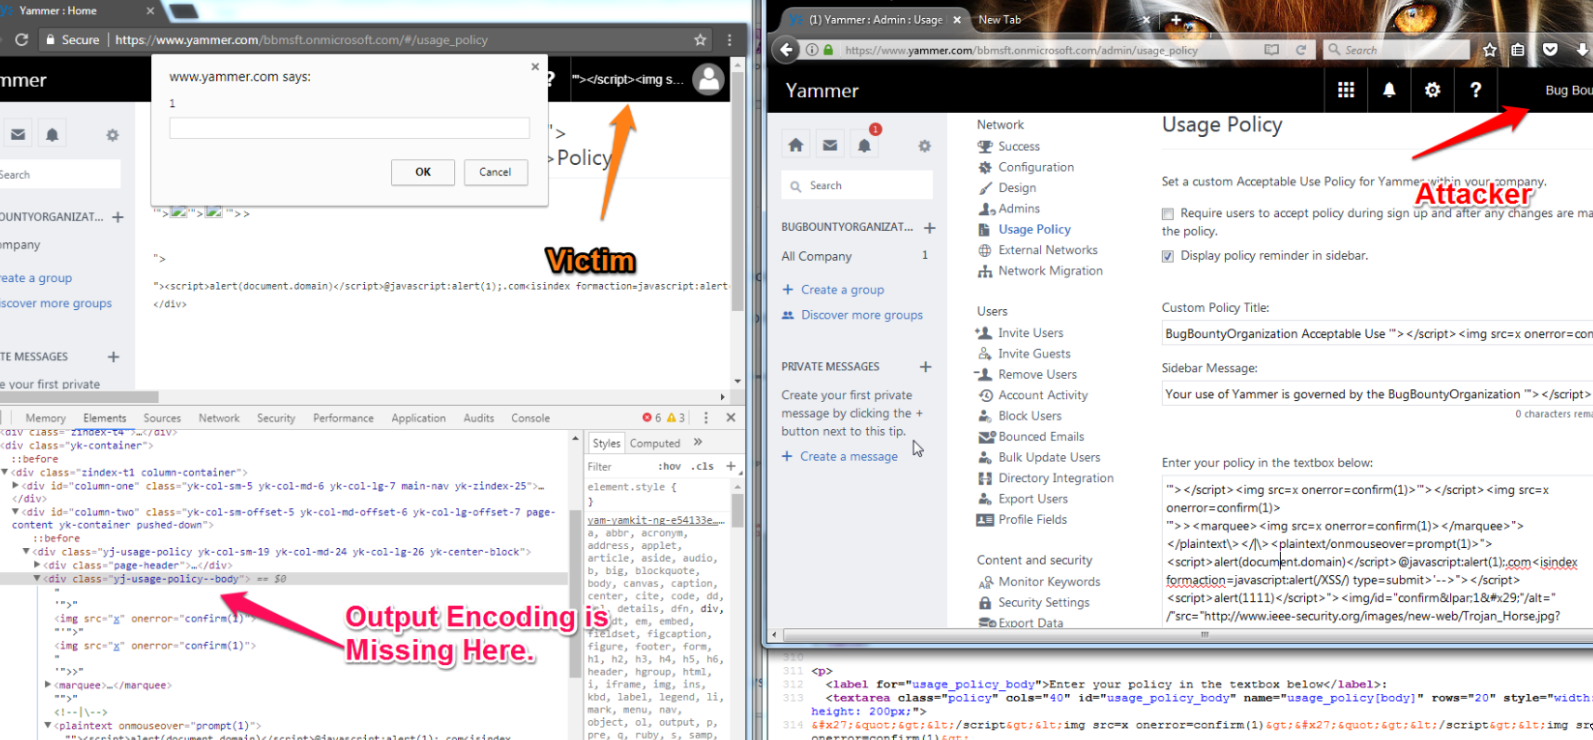The image size is (1593, 740).
Task: Open DevTools three-dot menu
Action: (x=706, y=418)
